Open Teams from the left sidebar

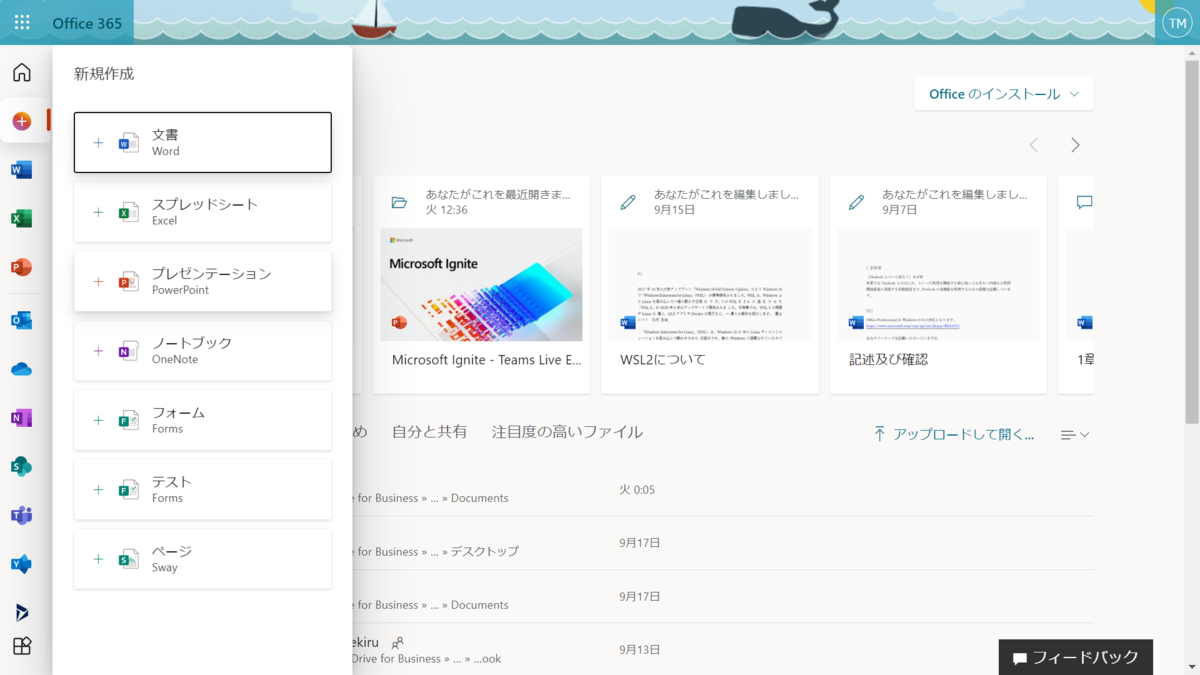tap(21, 516)
